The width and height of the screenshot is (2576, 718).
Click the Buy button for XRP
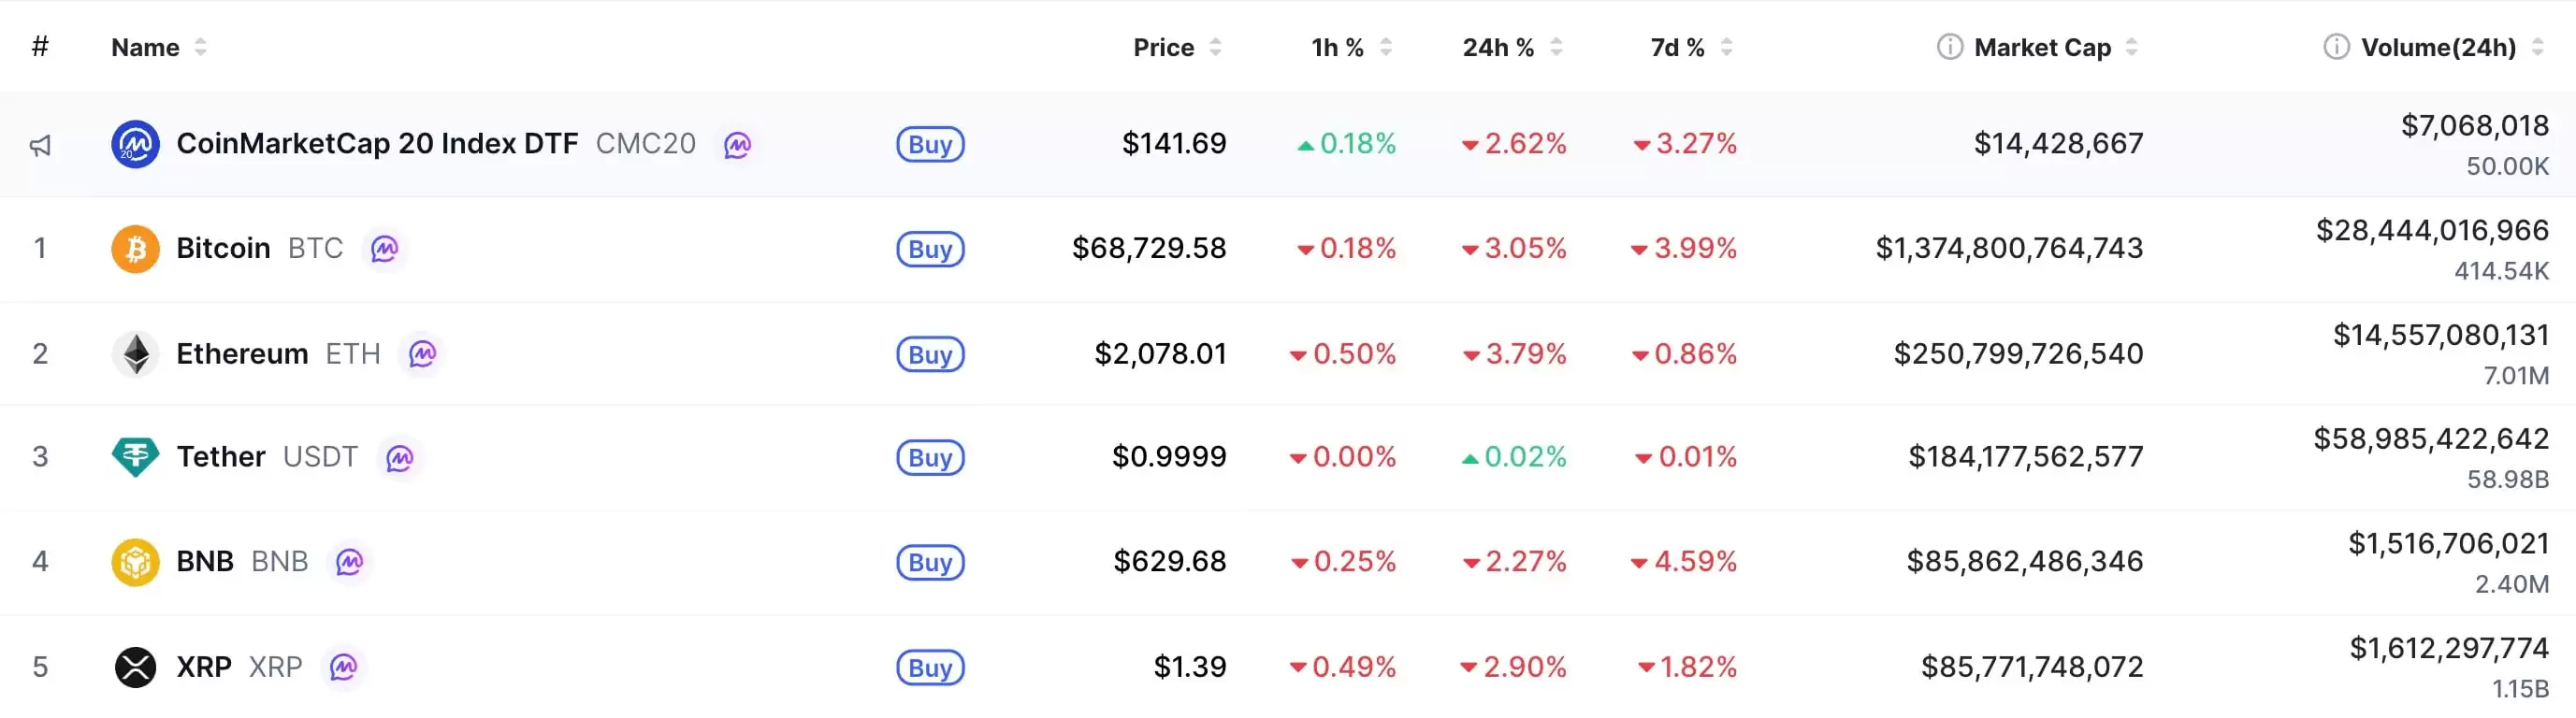pos(930,667)
